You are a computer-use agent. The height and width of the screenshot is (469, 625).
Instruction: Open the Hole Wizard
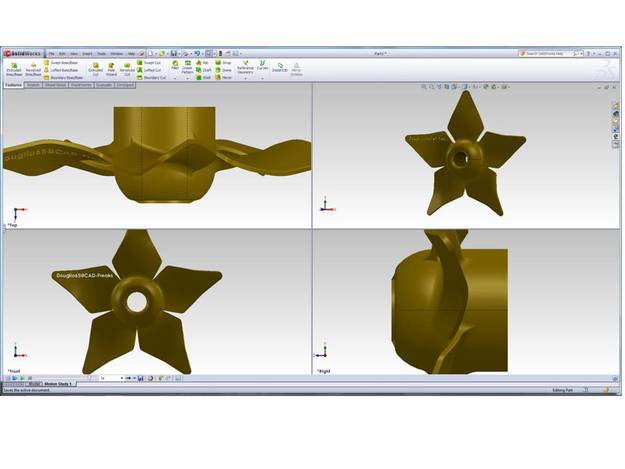(x=111, y=69)
